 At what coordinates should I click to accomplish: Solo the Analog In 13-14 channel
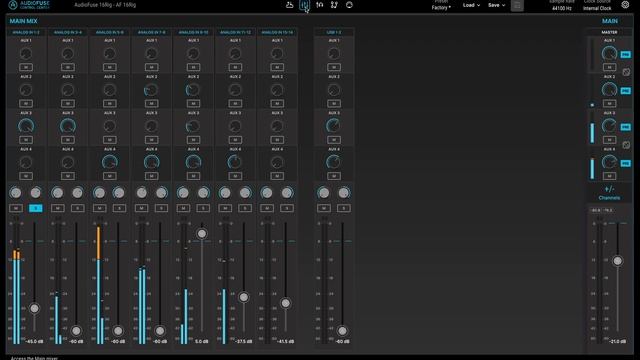pos(287,208)
